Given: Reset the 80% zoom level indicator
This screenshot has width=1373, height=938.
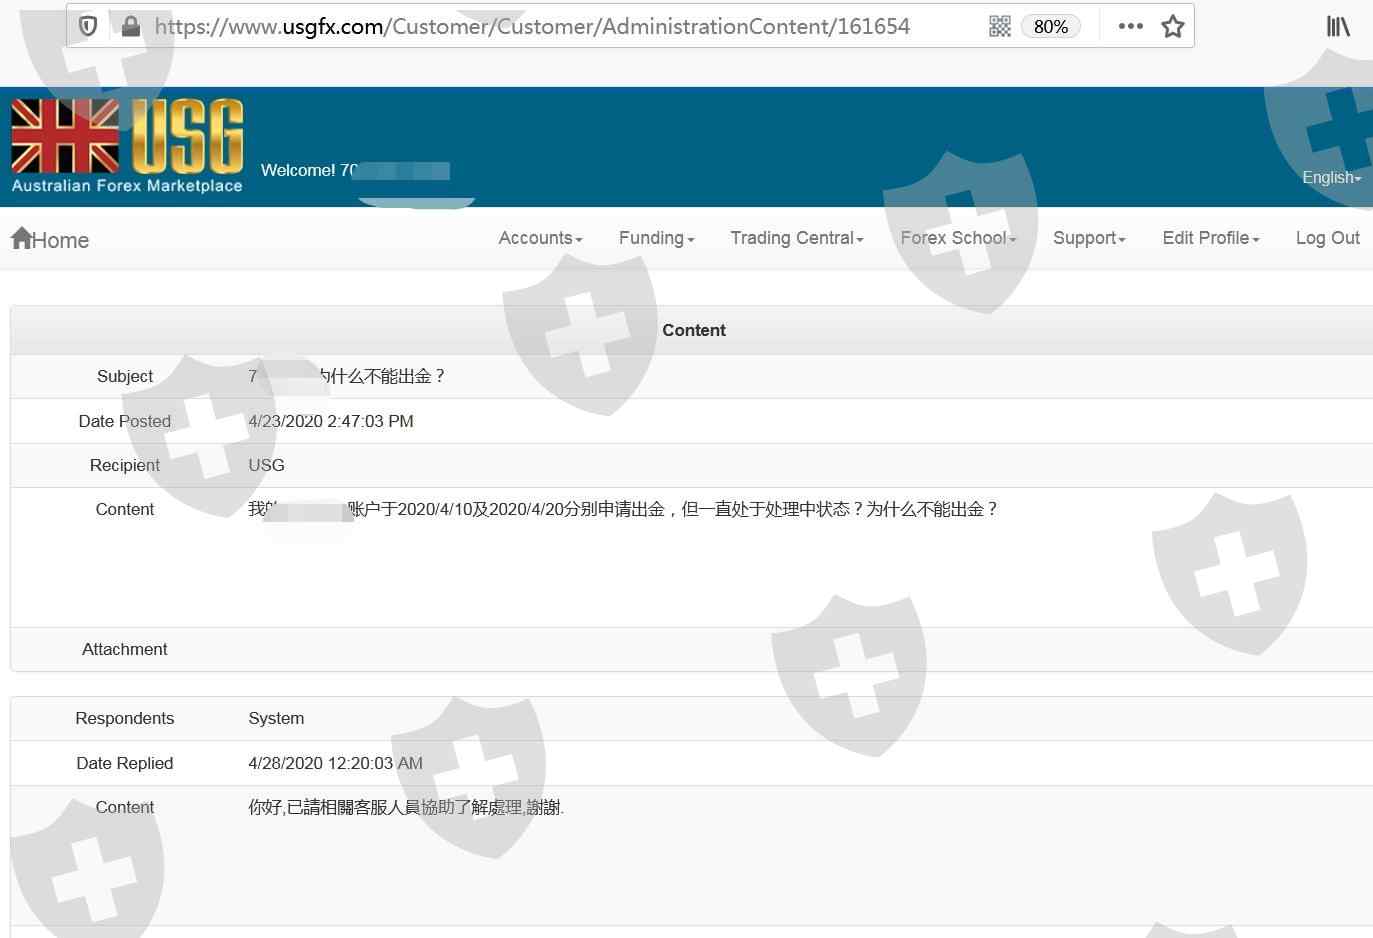Looking at the screenshot, I should pos(1050,26).
